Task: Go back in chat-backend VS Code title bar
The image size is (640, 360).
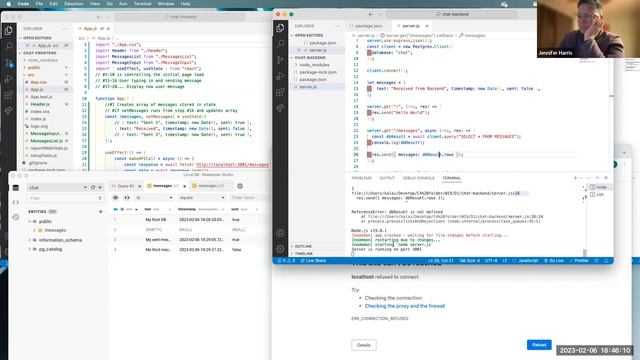Action: [370, 14]
